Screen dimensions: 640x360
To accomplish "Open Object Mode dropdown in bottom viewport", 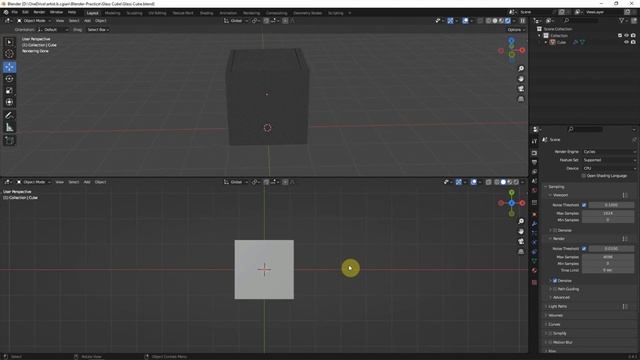I will [34, 182].
